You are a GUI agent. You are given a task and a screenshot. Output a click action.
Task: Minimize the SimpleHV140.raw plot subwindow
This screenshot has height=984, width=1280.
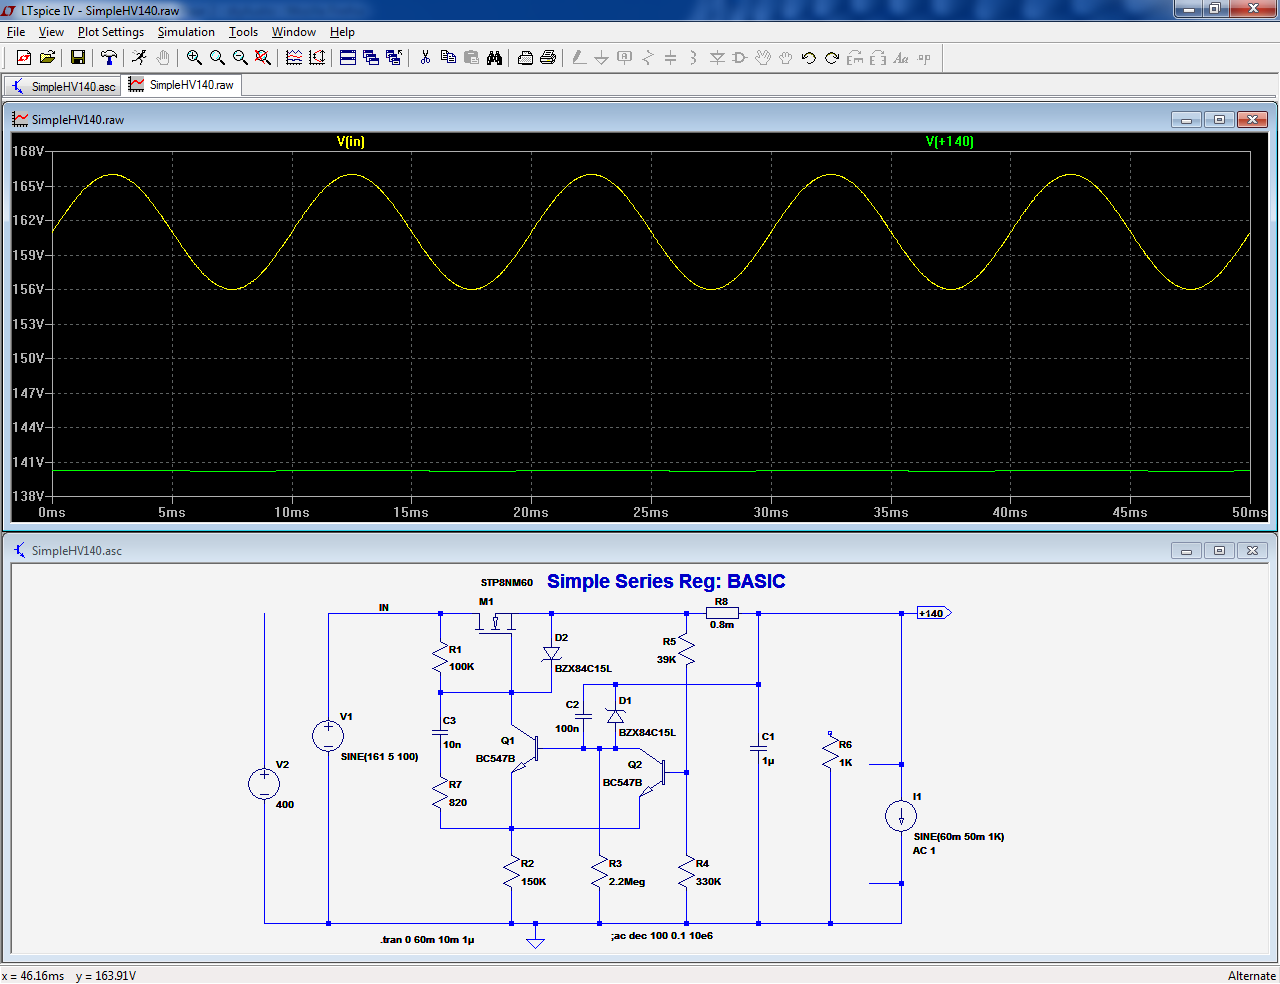click(1186, 120)
